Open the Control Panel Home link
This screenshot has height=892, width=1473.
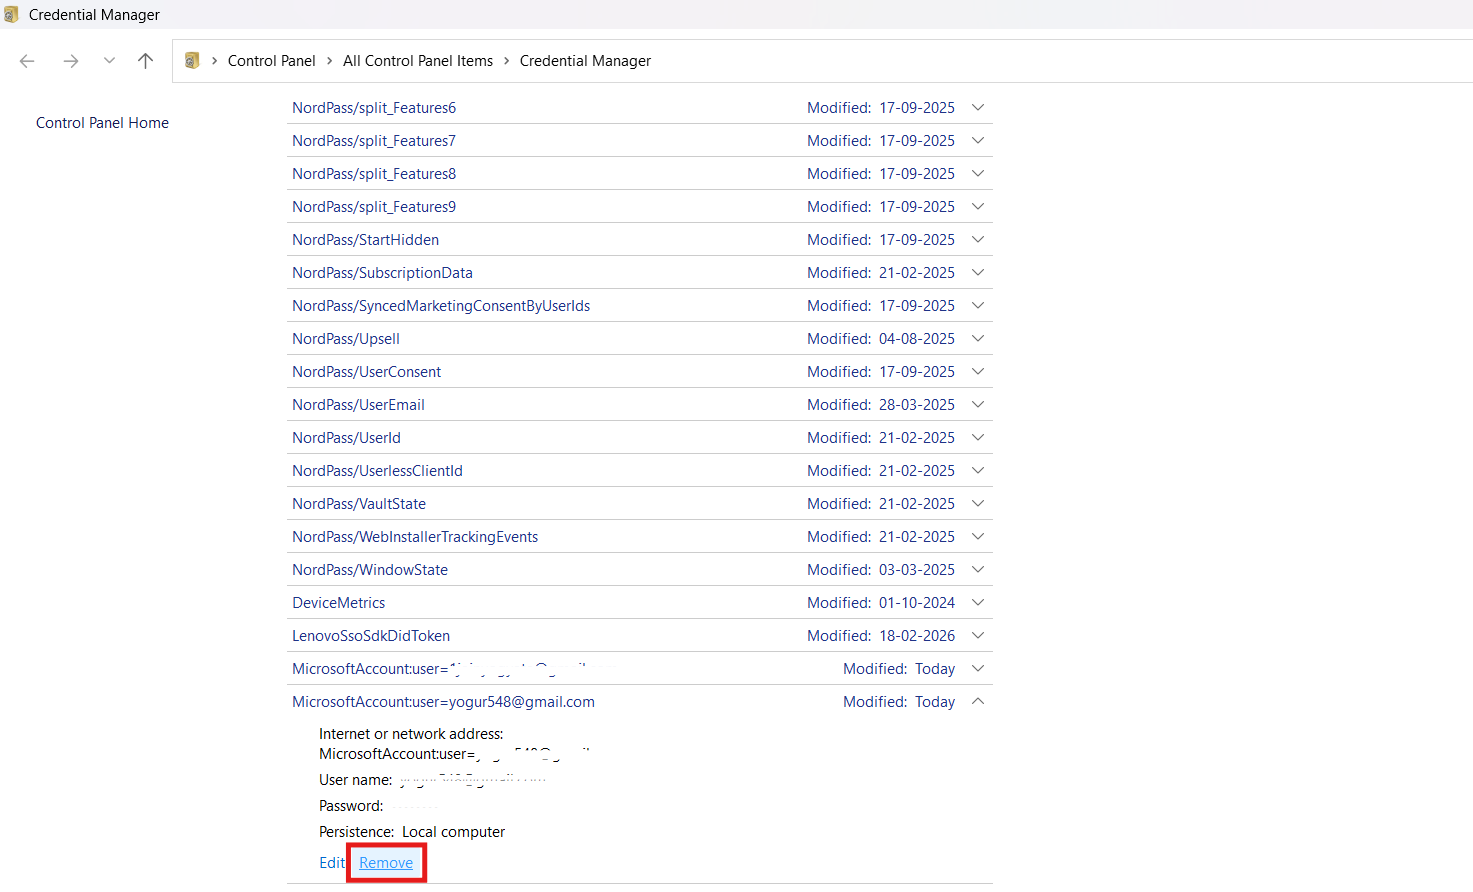click(102, 123)
